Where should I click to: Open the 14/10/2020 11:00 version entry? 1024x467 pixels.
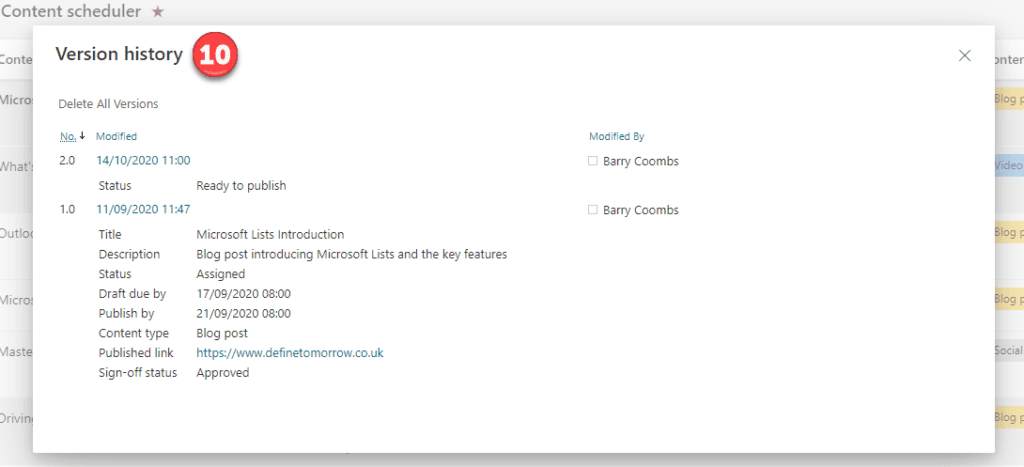click(143, 160)
